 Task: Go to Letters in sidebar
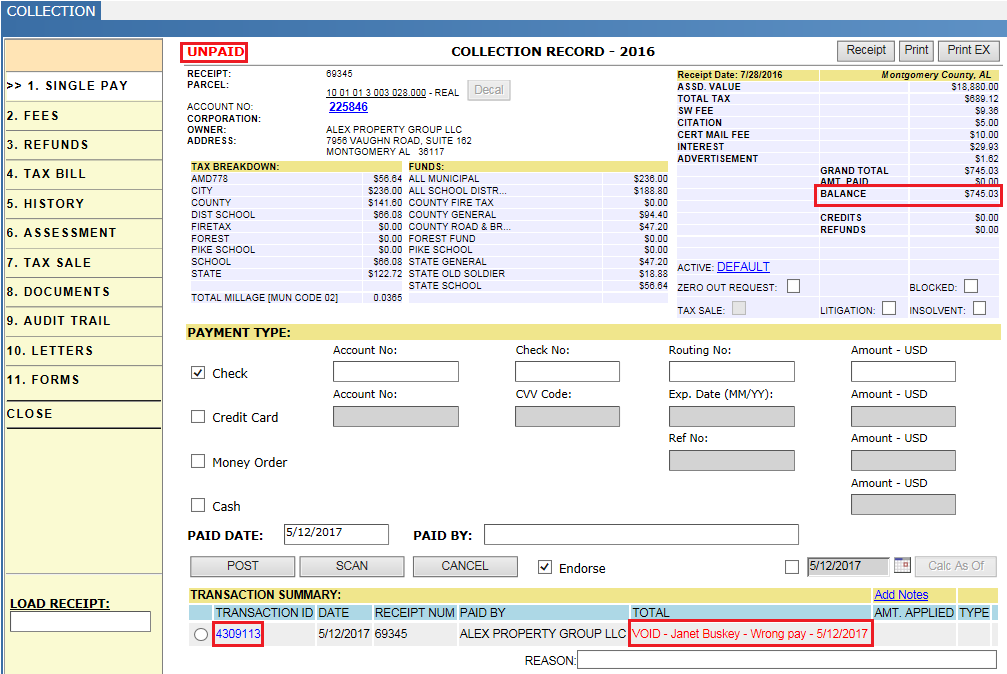83,351
